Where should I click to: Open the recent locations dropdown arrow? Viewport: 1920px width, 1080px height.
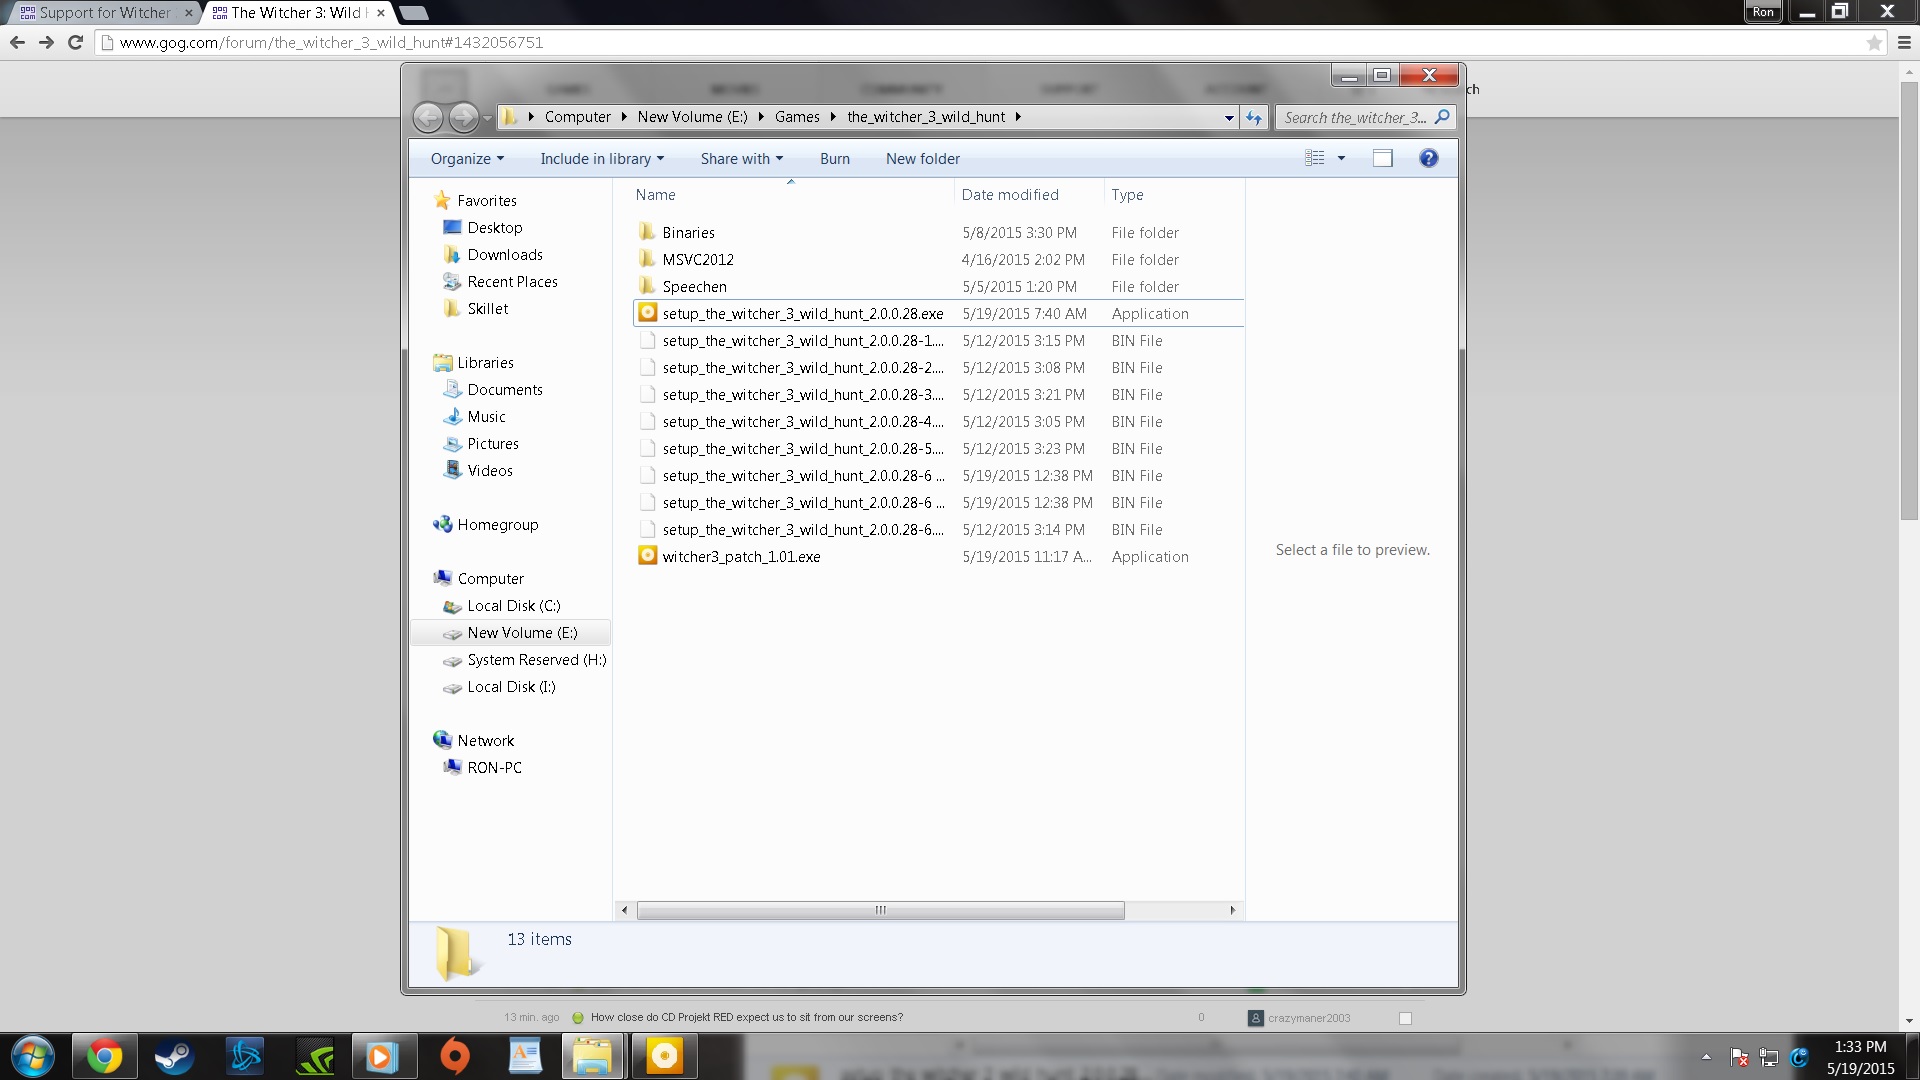coord(487,118)
